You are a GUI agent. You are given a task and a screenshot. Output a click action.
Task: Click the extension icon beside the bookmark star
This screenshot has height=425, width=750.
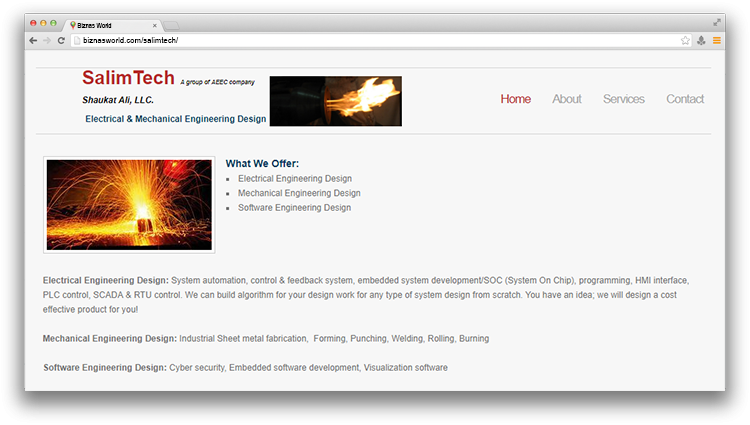[701, 41]
